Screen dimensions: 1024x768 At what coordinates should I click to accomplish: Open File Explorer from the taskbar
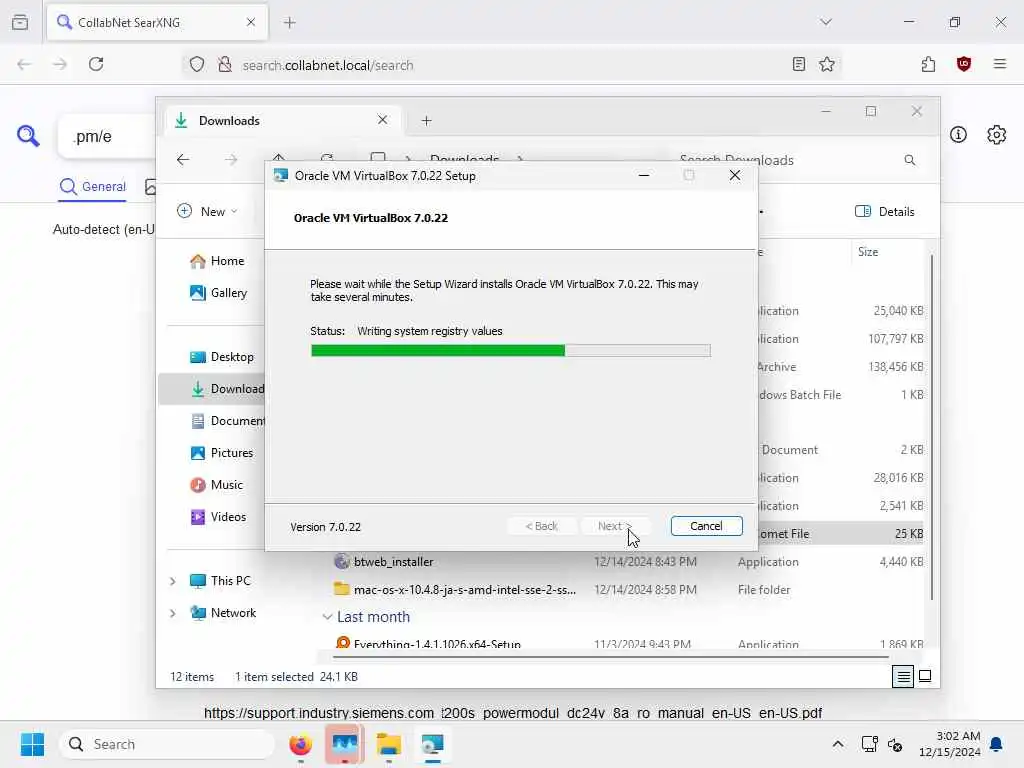(x=389, y=744)
